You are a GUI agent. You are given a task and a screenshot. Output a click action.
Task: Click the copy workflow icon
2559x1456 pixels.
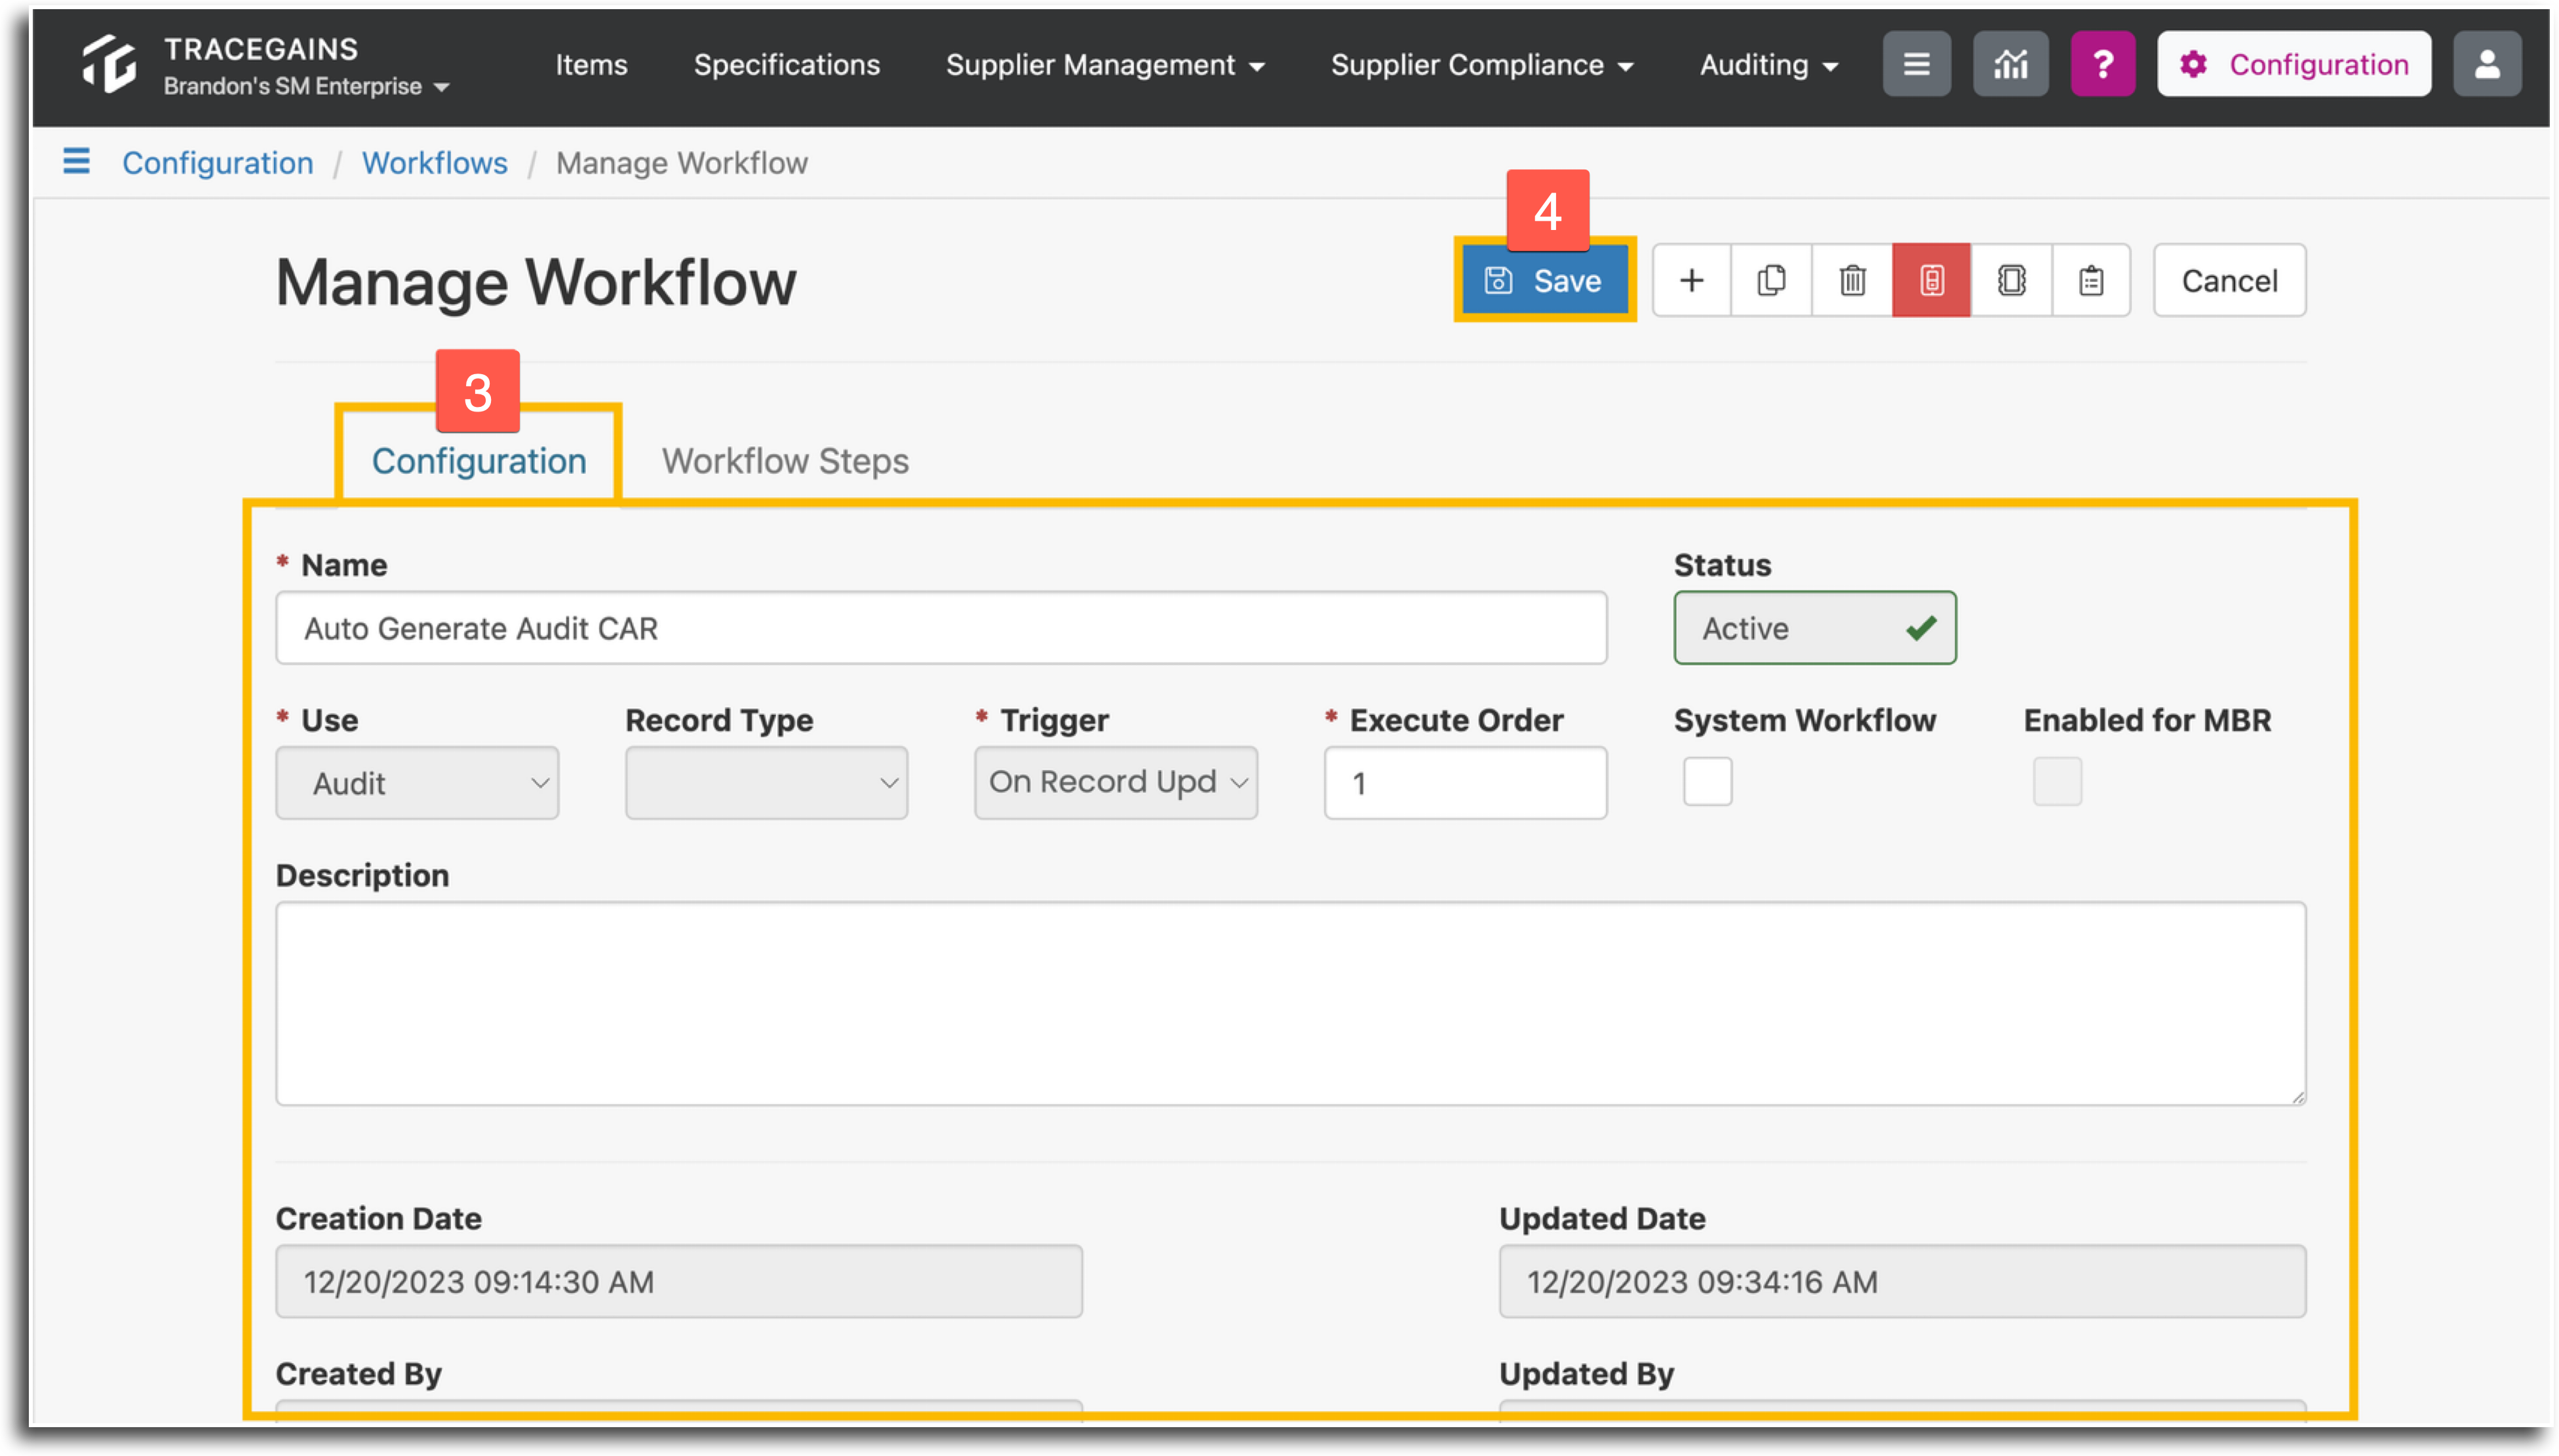pyautogui.click(x=1771, y=281)
